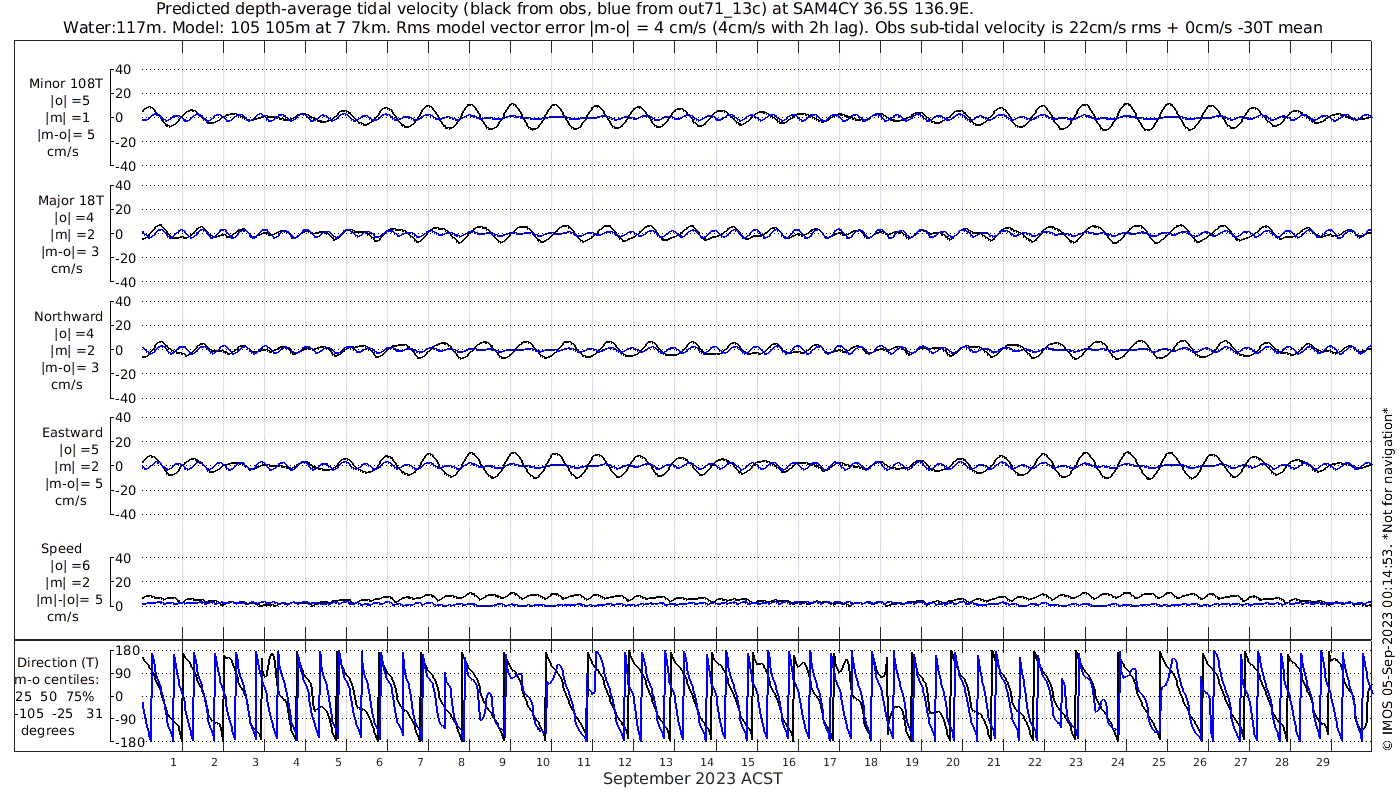The image size is (1400, 800).
Task: Click "|o| =5" under Minor 108T
Action: [71, 101]
